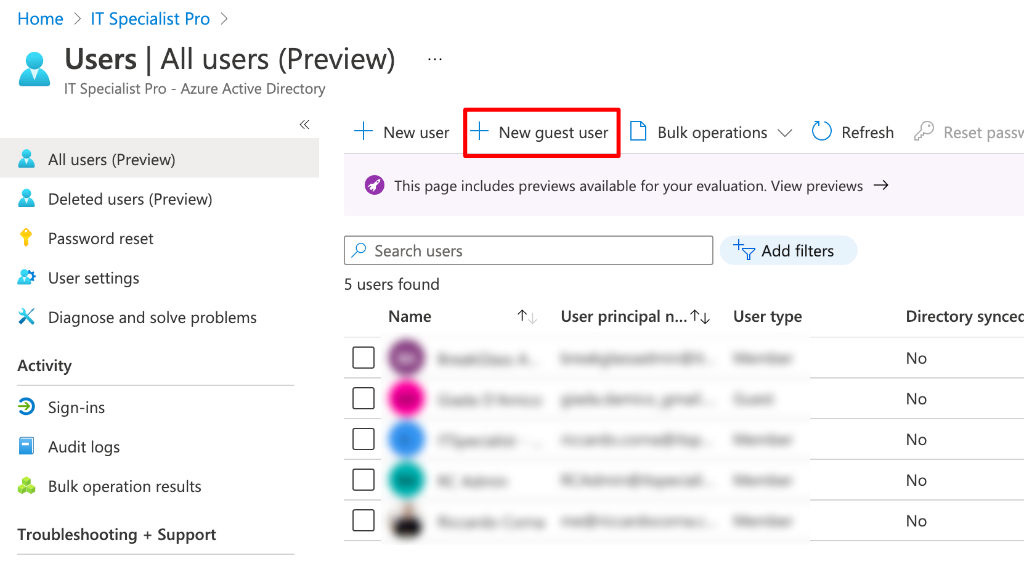Screen dimensions: 1024x561
Task: Click the '5 users found' text
Action: click(392, 285)
